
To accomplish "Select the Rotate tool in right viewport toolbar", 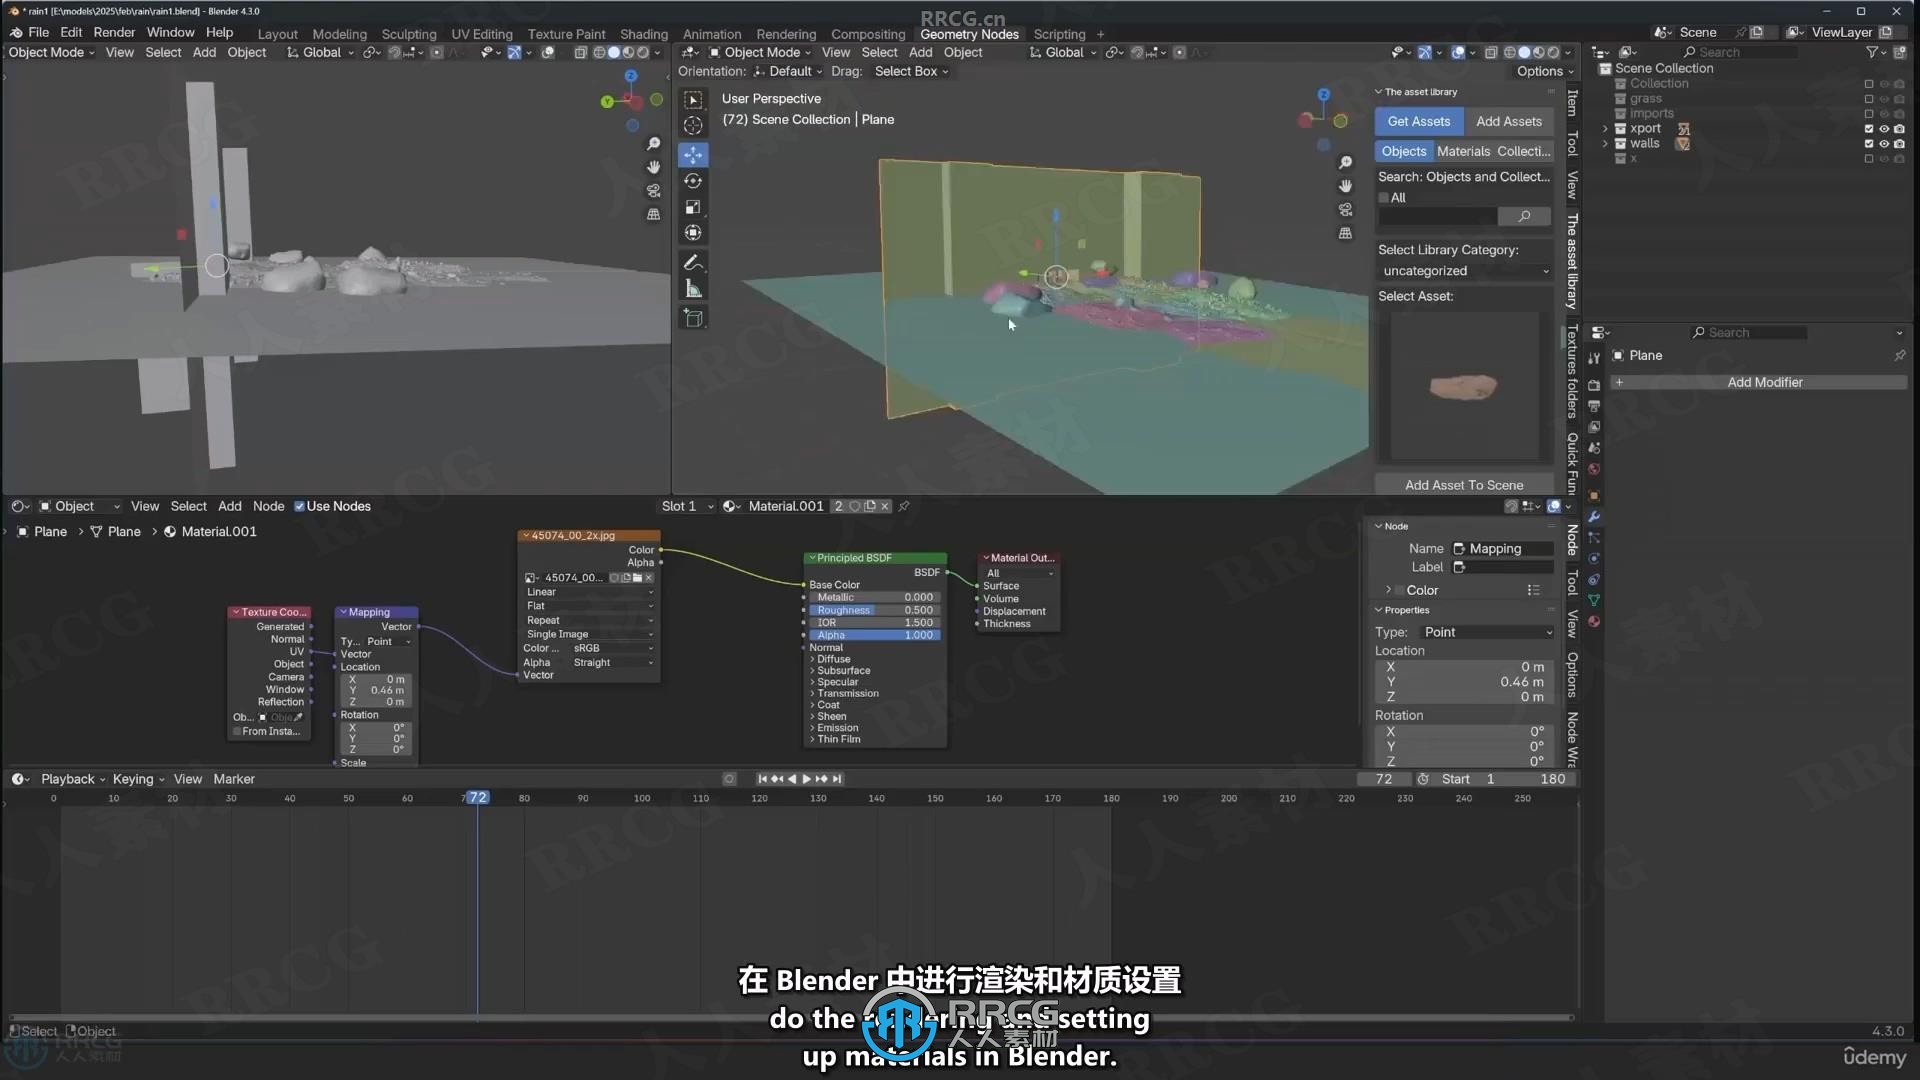I will point(693,181).
